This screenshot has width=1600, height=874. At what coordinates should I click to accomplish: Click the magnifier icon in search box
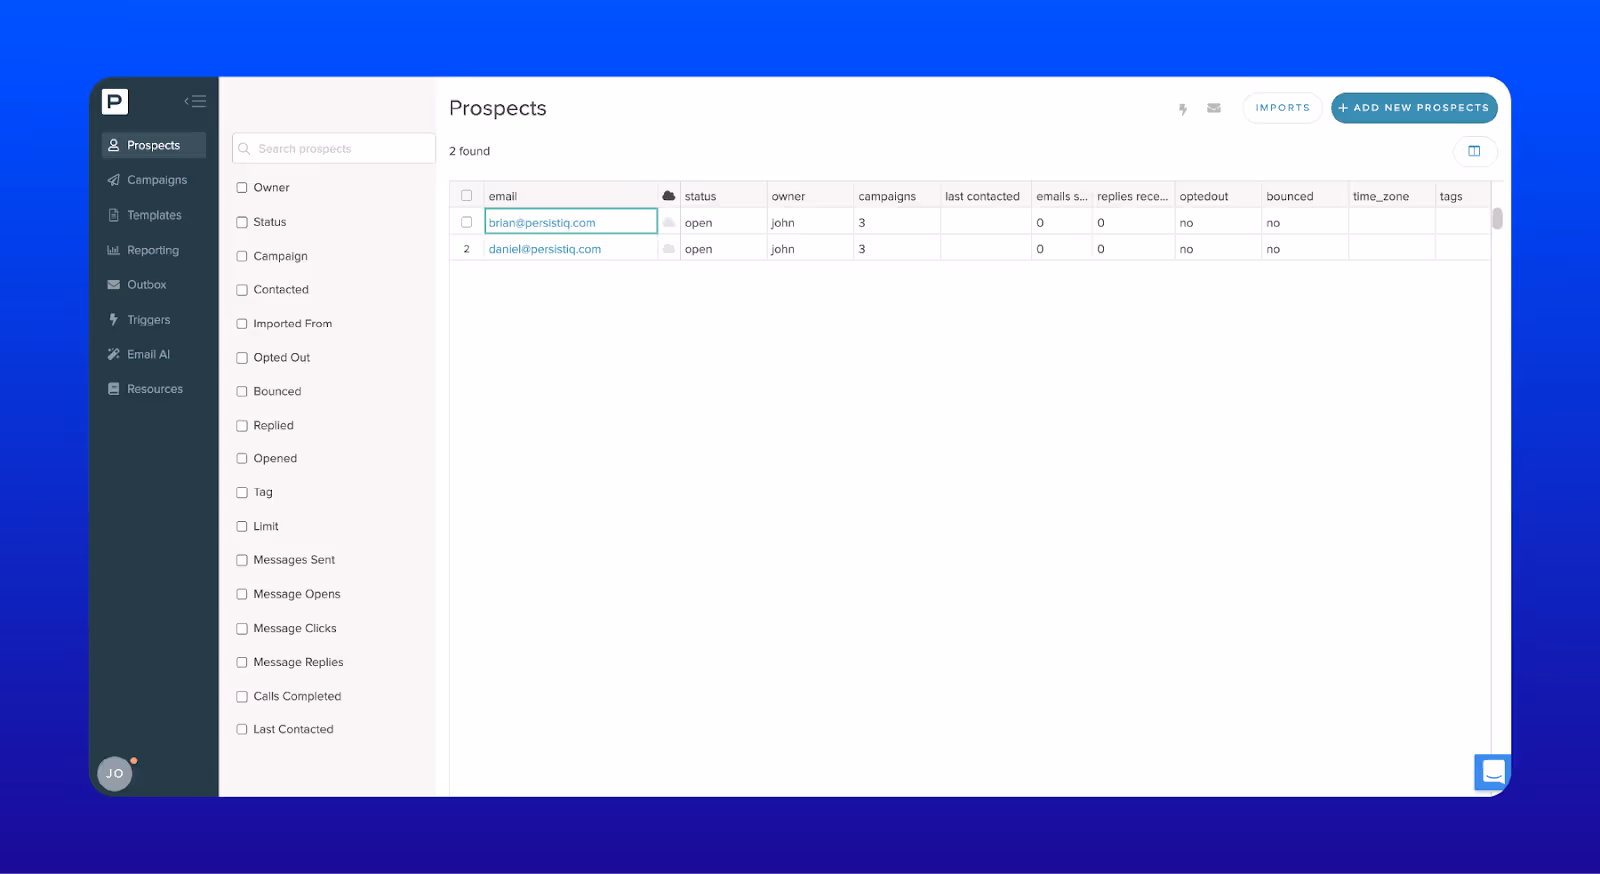(x=245, y=148)
